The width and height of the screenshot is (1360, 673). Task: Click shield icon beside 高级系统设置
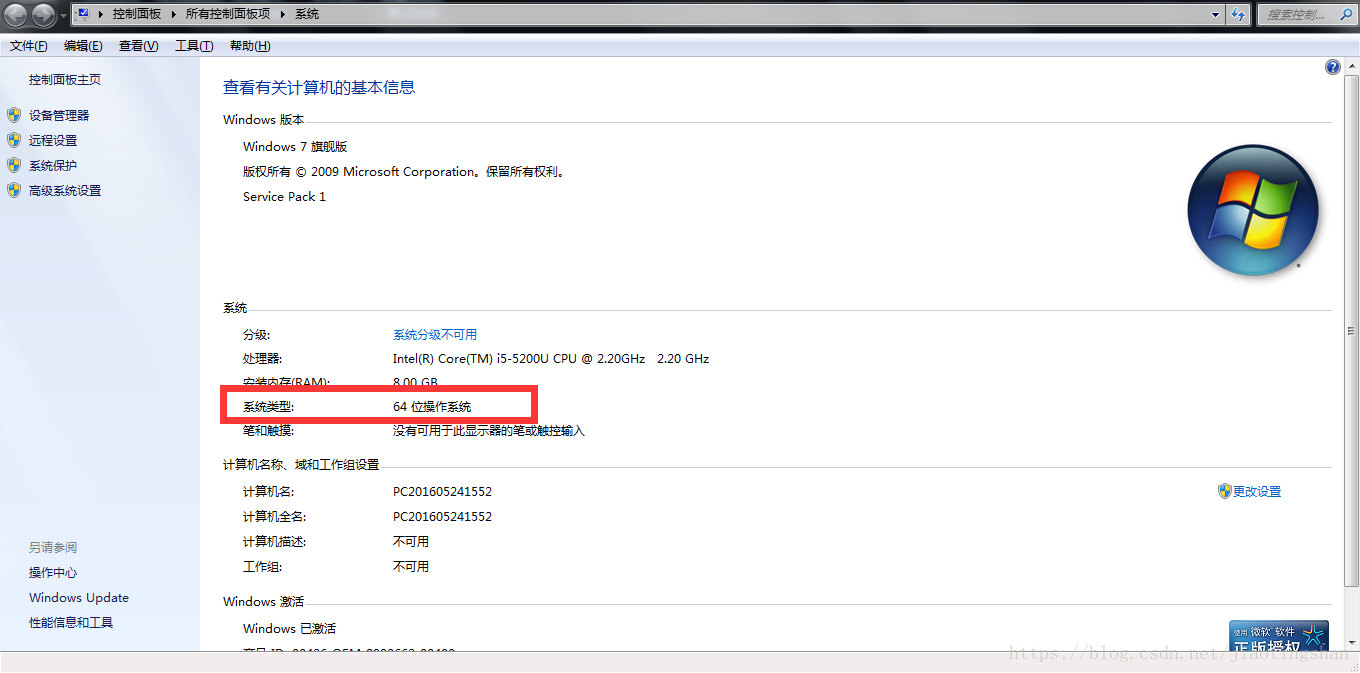tap(14, 190)
